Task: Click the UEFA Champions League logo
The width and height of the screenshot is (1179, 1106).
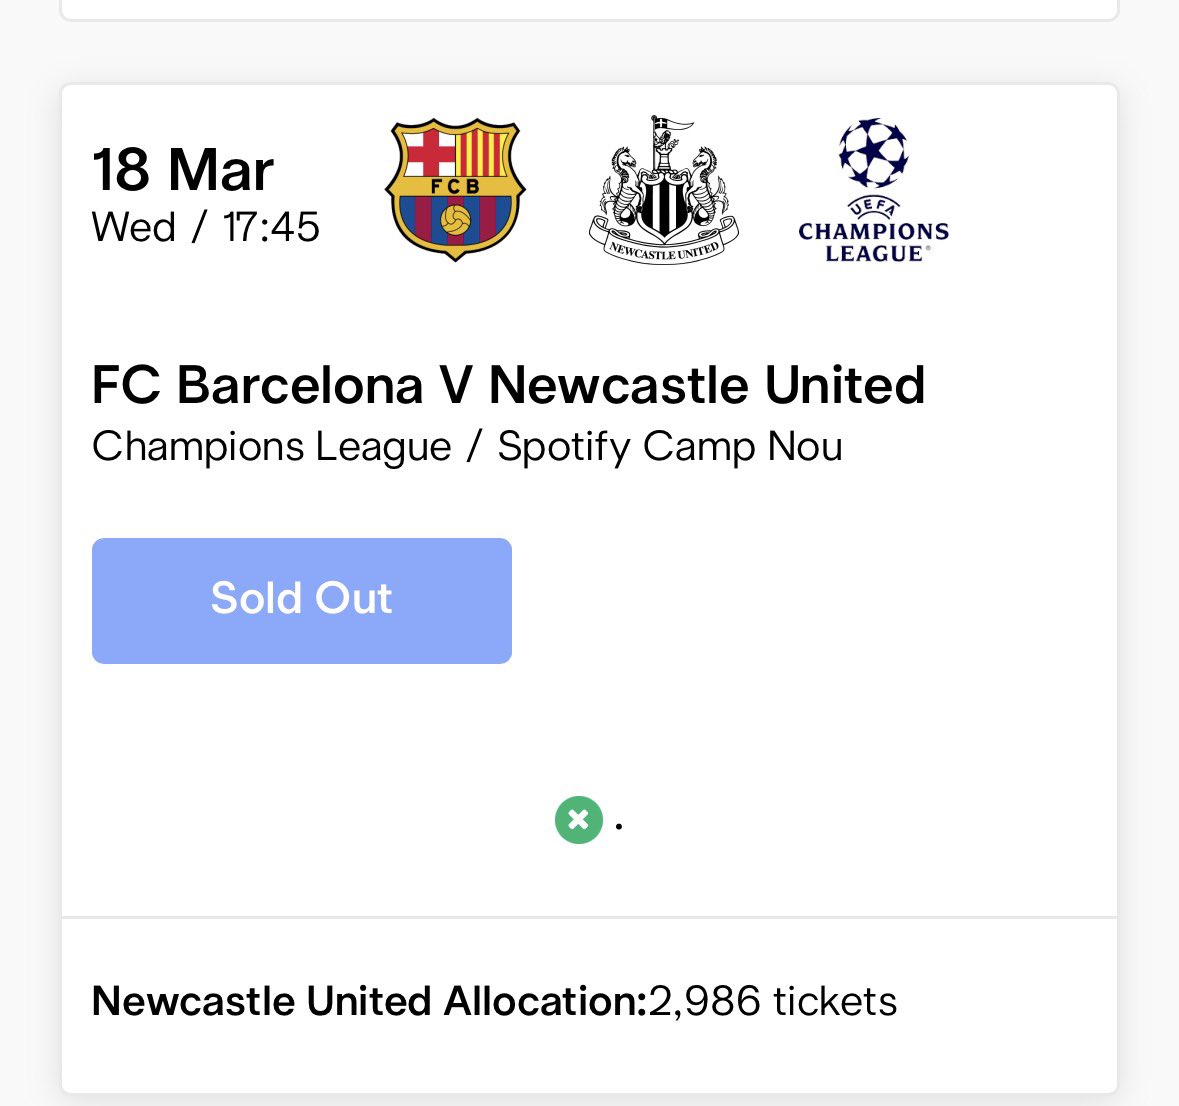Action: [873, 191]
